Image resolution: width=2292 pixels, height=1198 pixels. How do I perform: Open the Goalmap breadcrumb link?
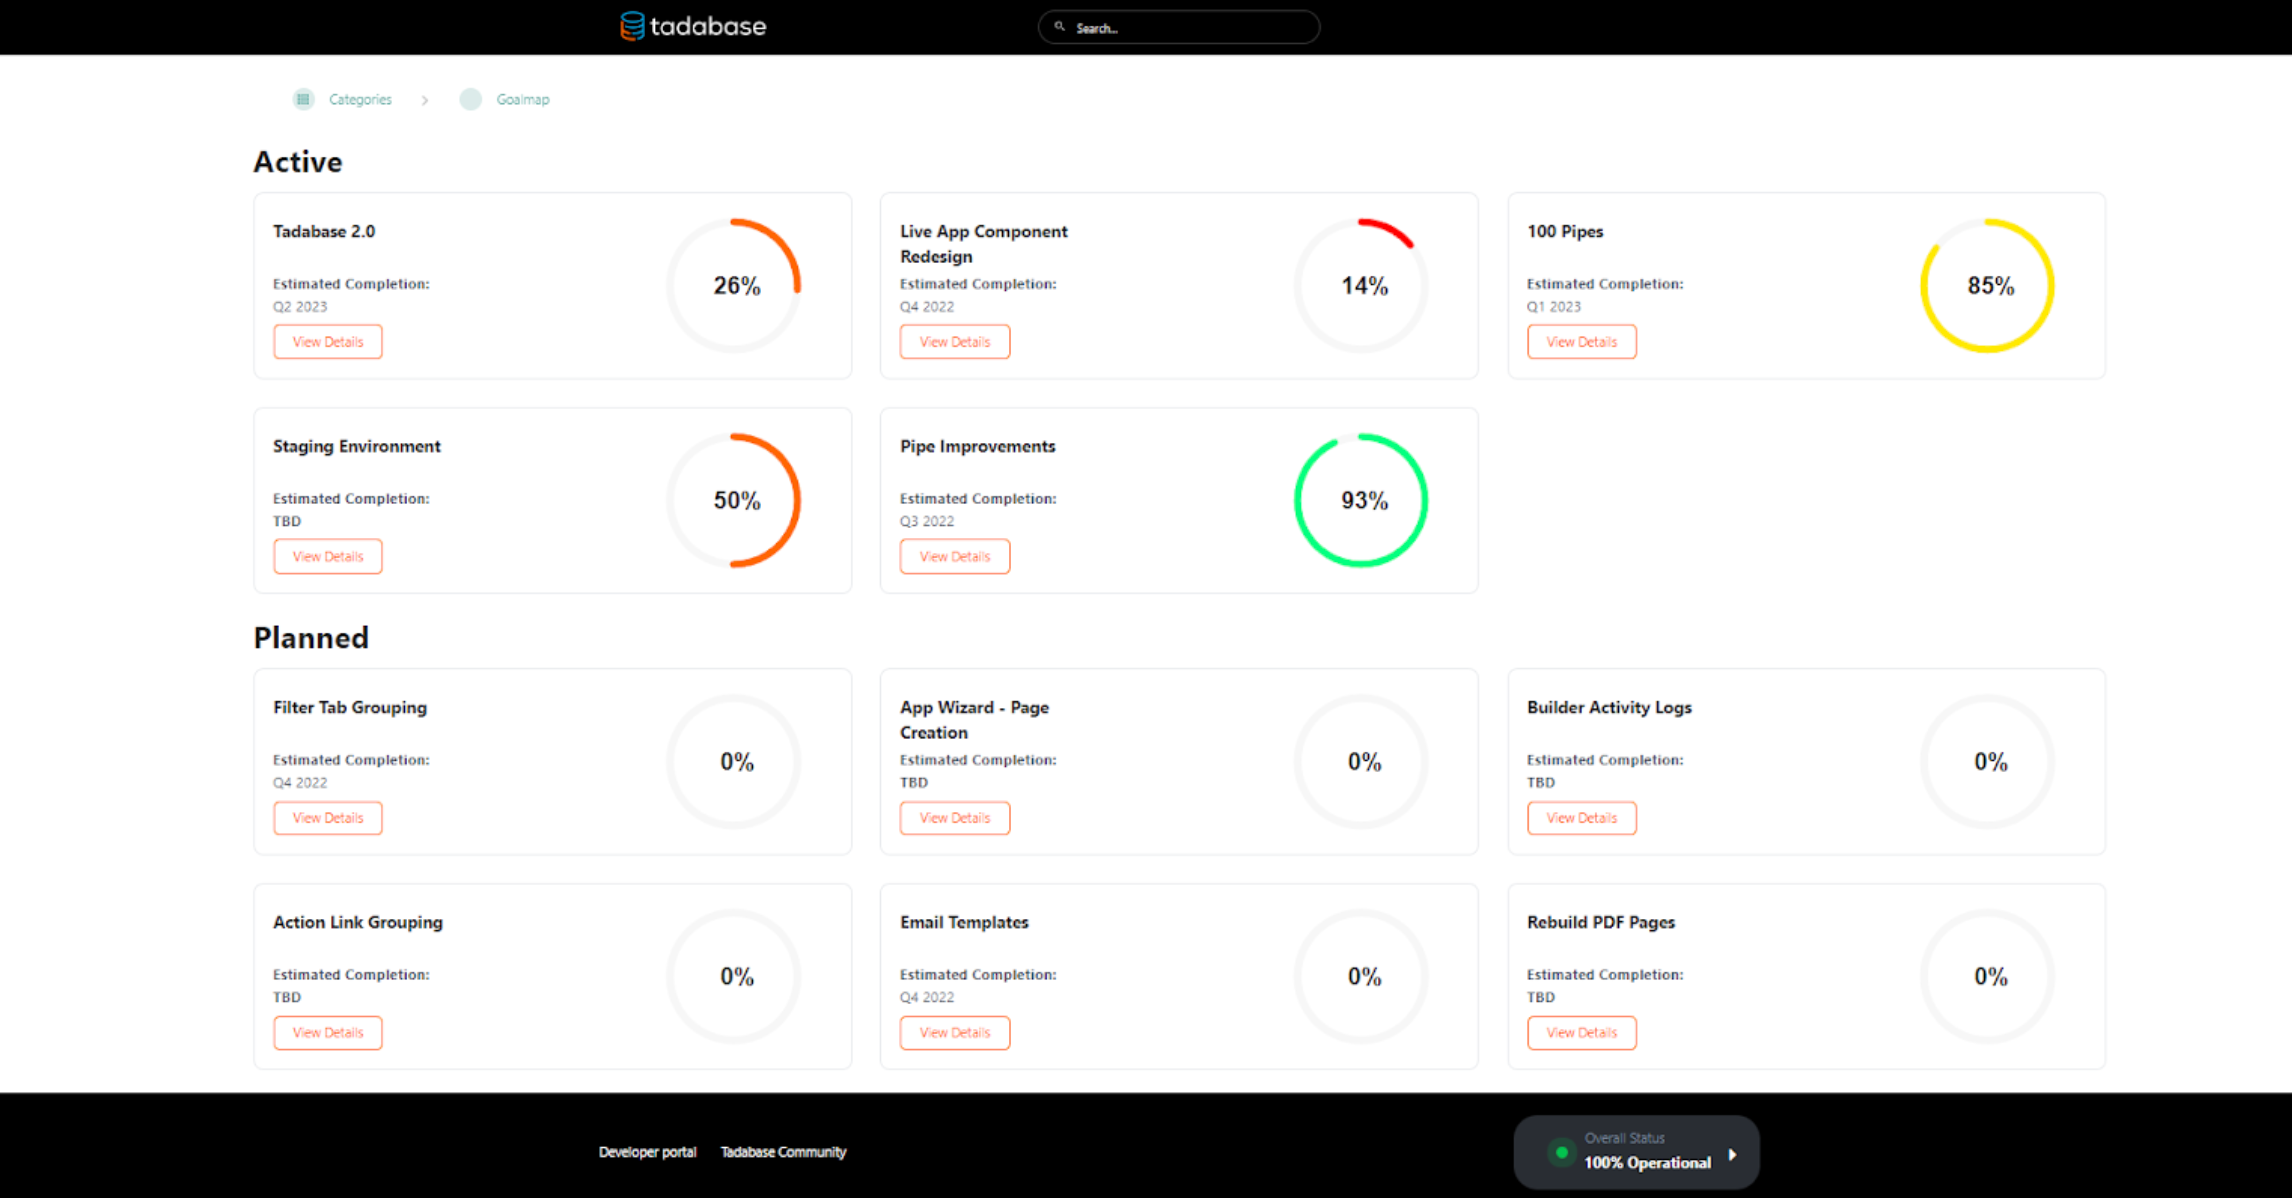pos(523,99)
